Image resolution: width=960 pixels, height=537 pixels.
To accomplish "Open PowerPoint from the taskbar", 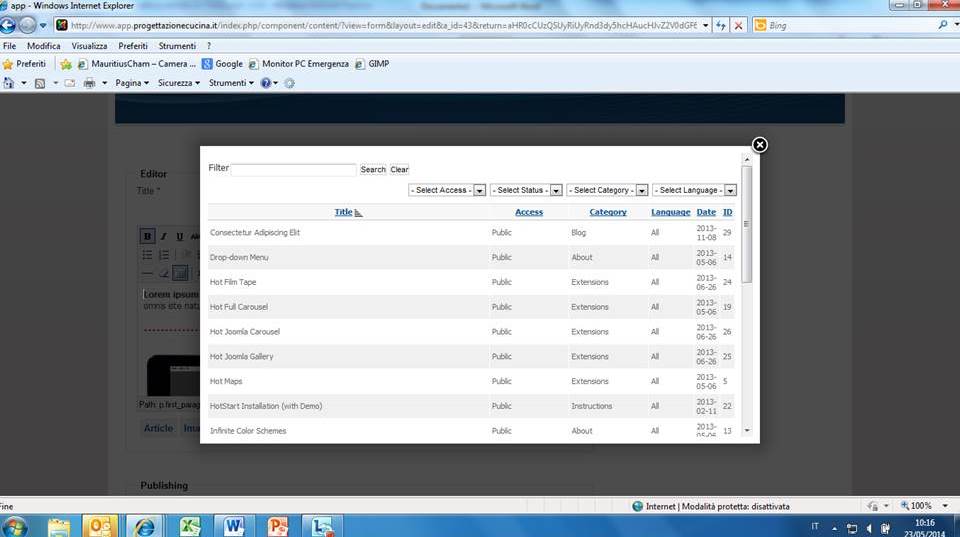I will [x=278, y=527].
